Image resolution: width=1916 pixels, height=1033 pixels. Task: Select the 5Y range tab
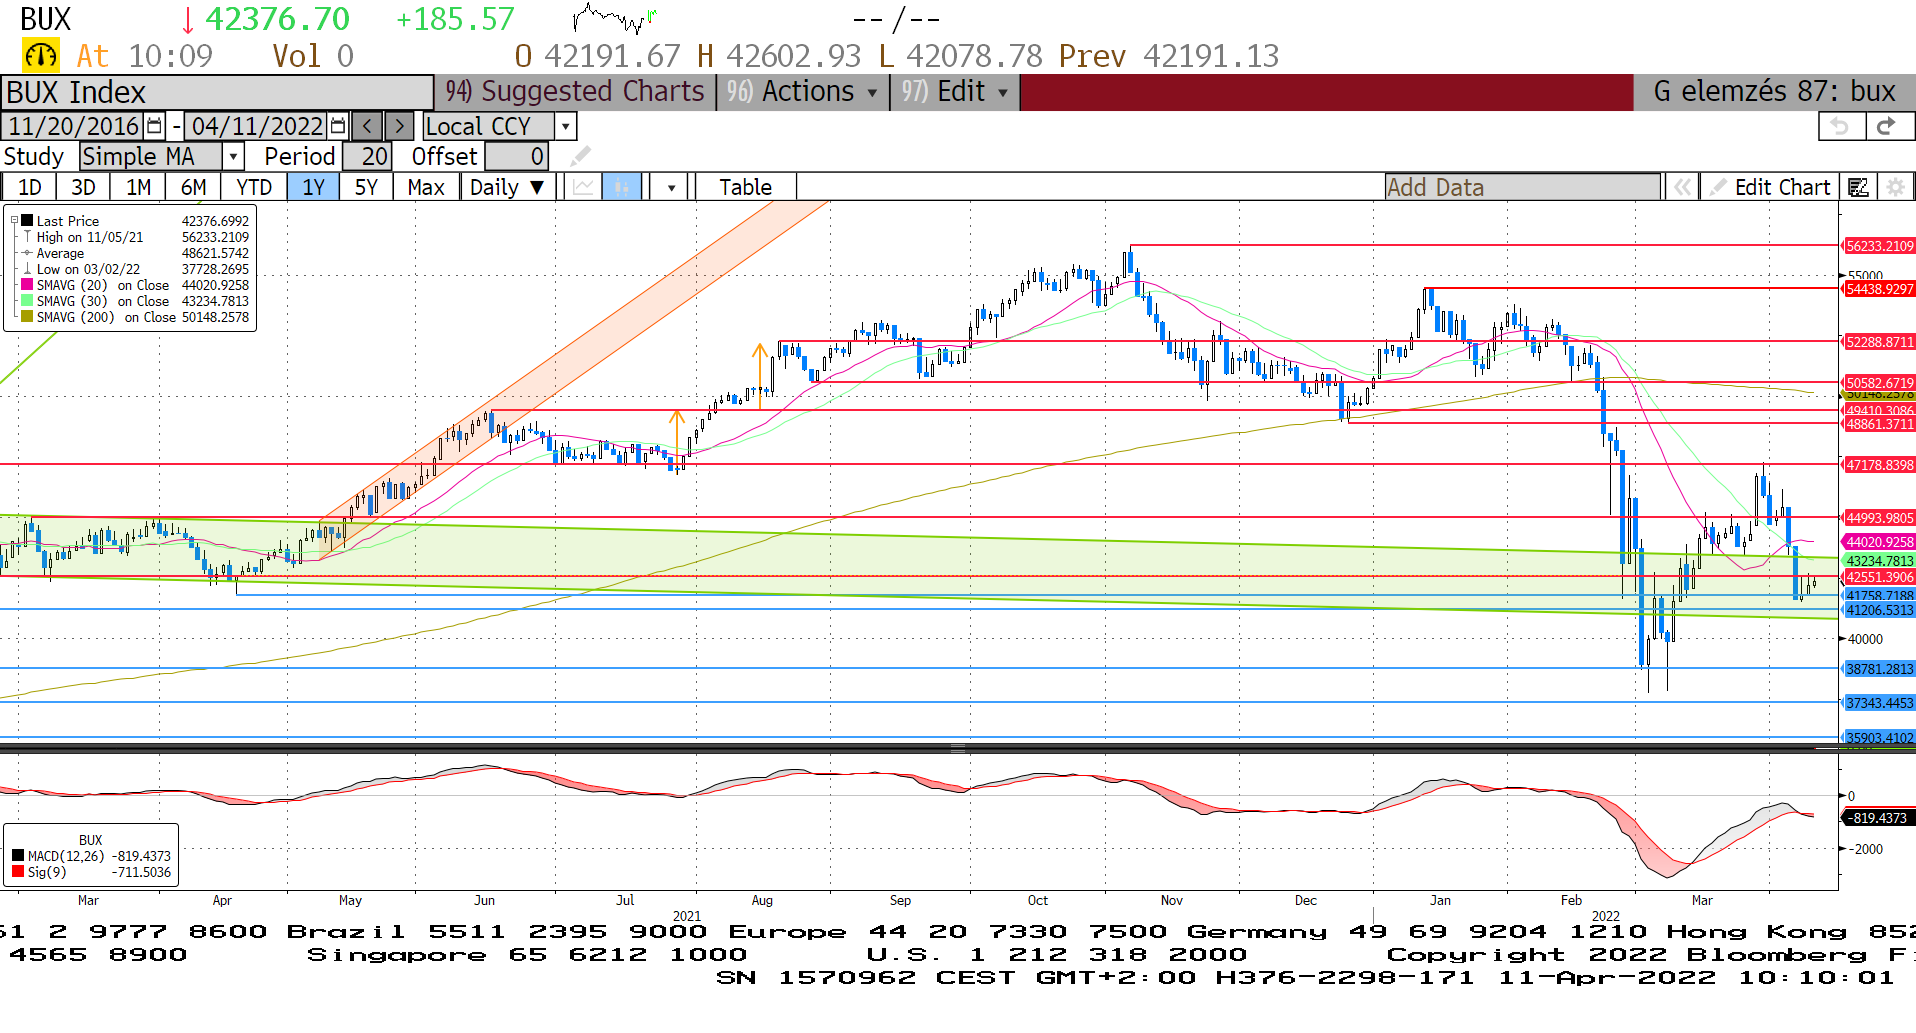pyautogui.click(x=366, y=187)
